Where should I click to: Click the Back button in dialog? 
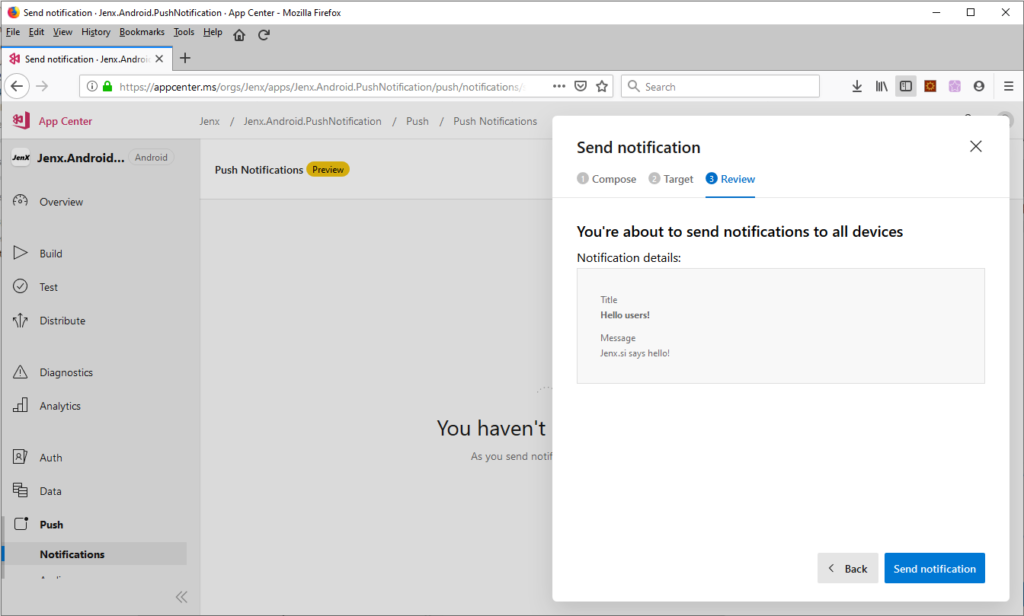click(848, 568)
